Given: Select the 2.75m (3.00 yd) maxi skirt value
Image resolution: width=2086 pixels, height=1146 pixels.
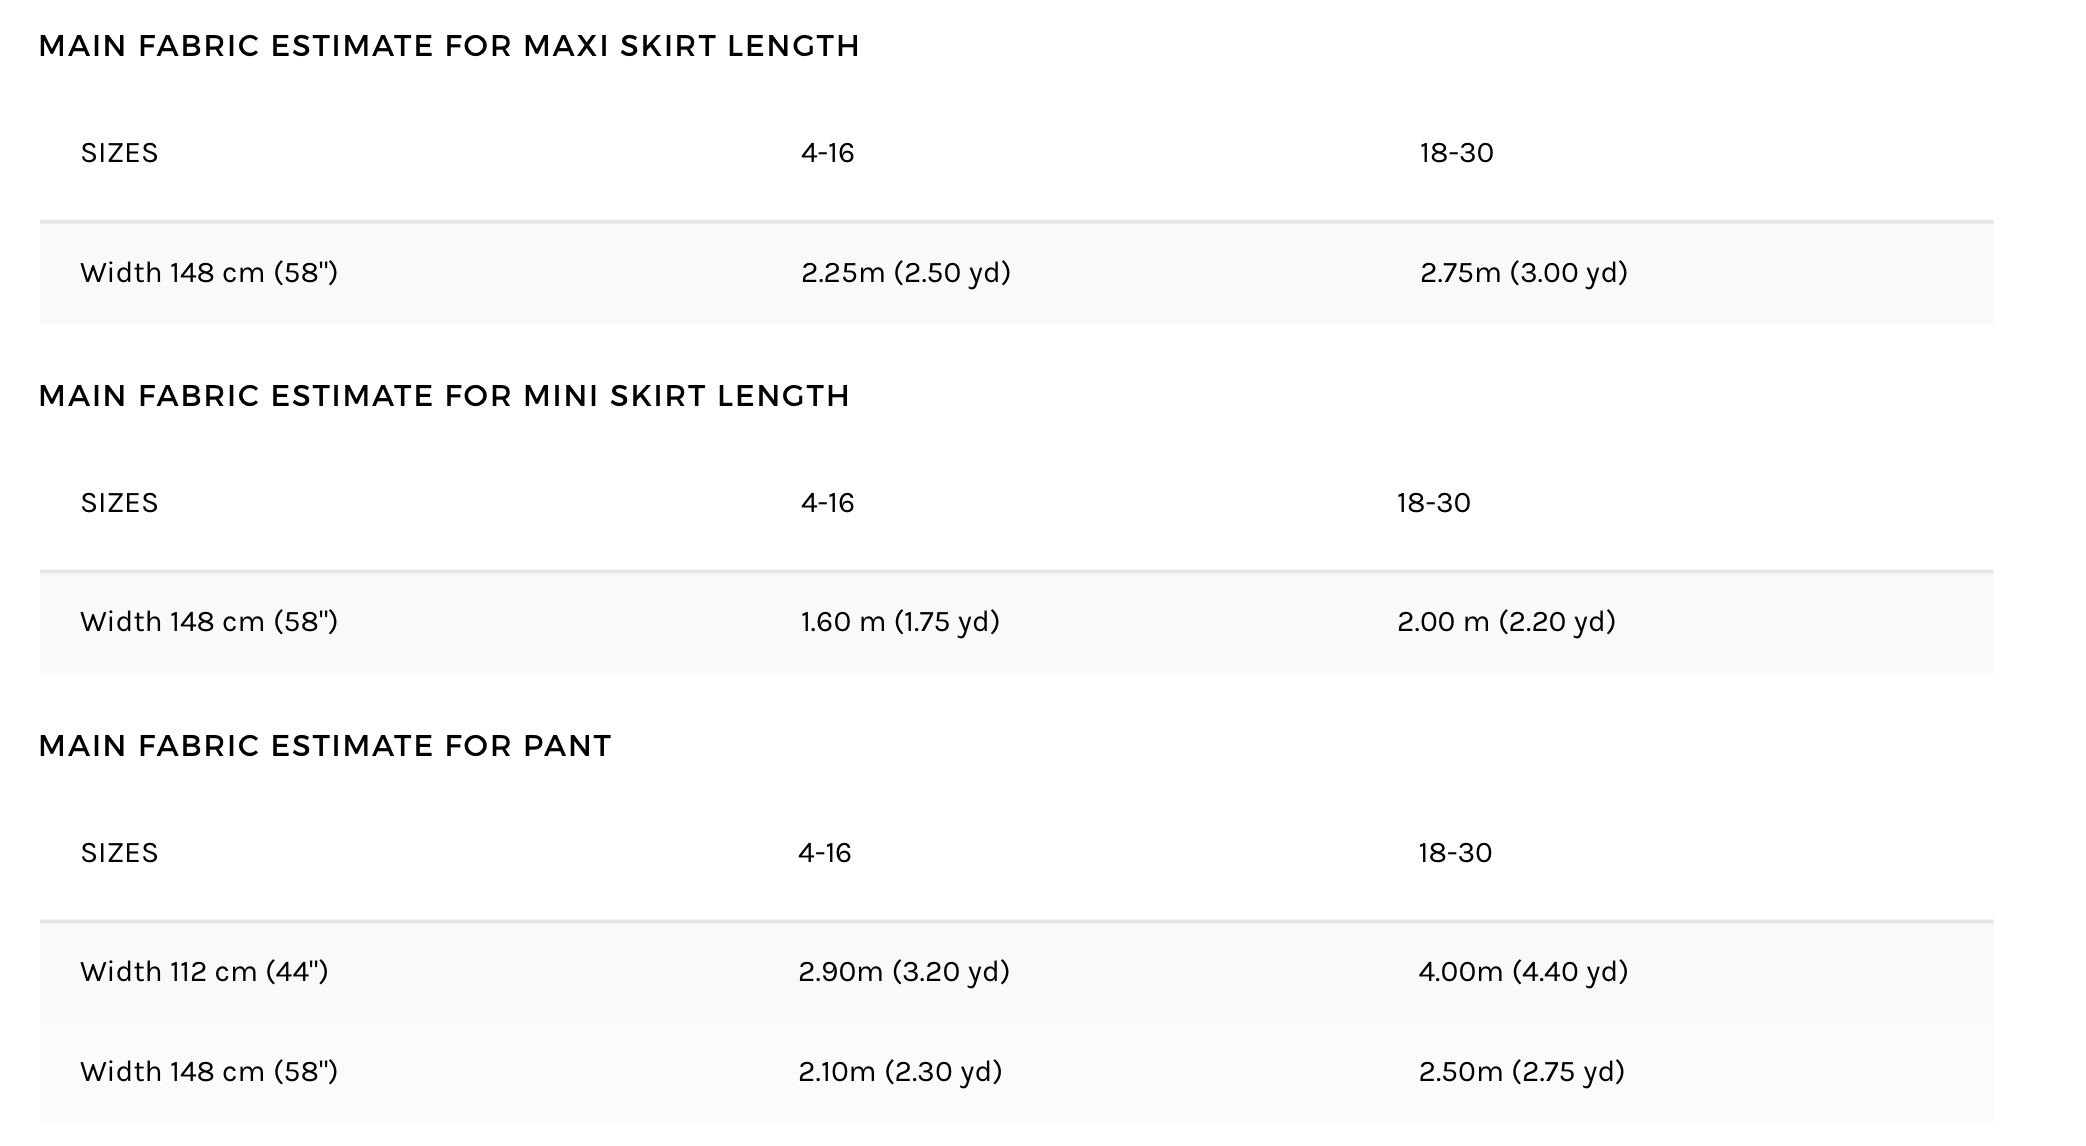Looking at the screenshot, I should [1523, 272].
